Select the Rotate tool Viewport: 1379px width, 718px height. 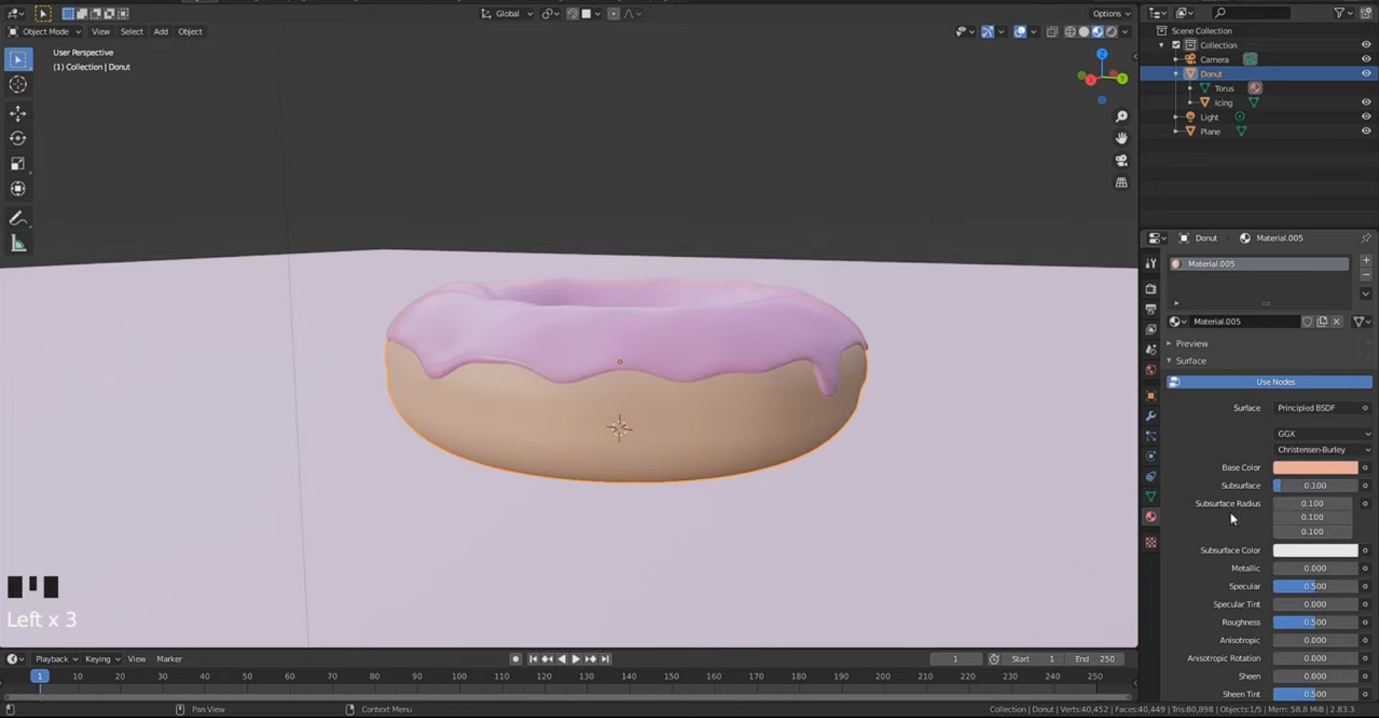click(x=18, y=138)
